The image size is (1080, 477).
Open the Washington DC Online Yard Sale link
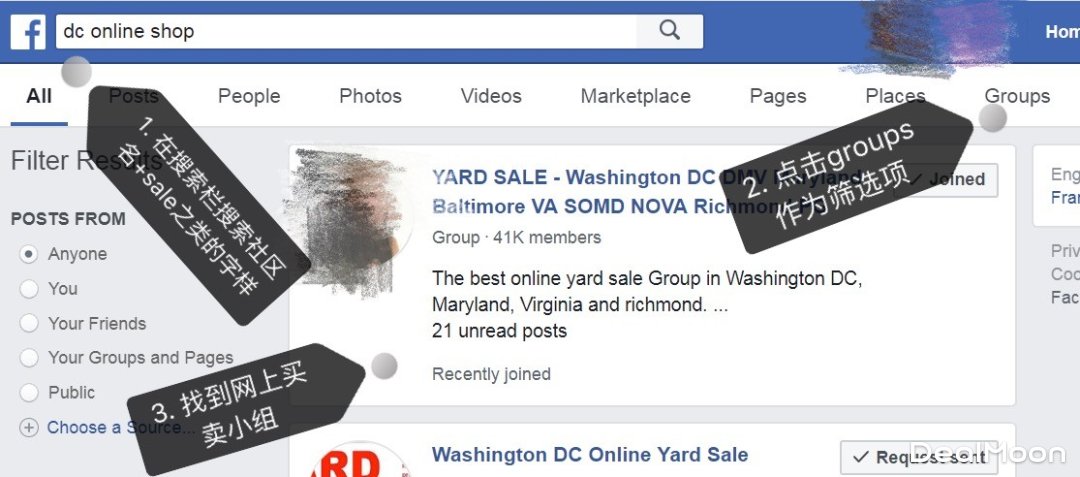[590, 455]
